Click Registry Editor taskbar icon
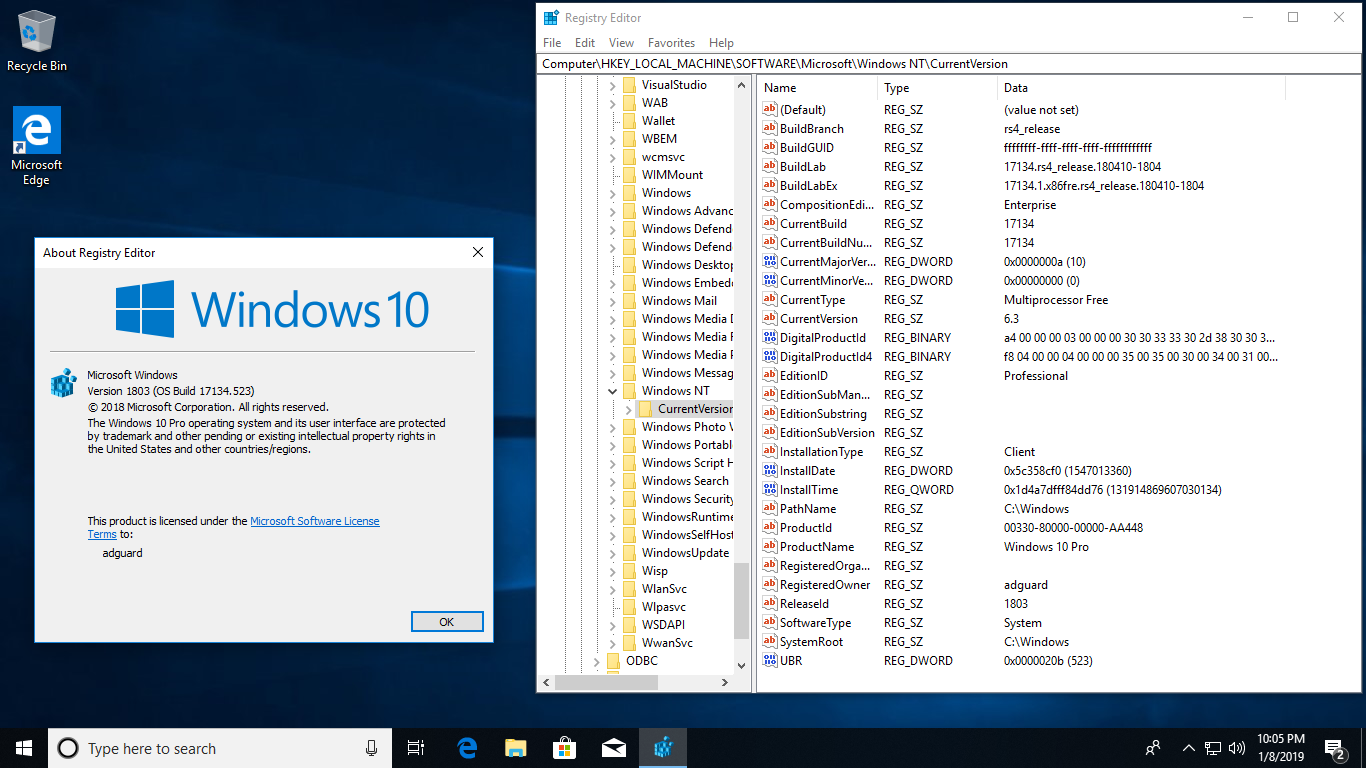This screenshot has width=1366, height=768. [663, 748]
